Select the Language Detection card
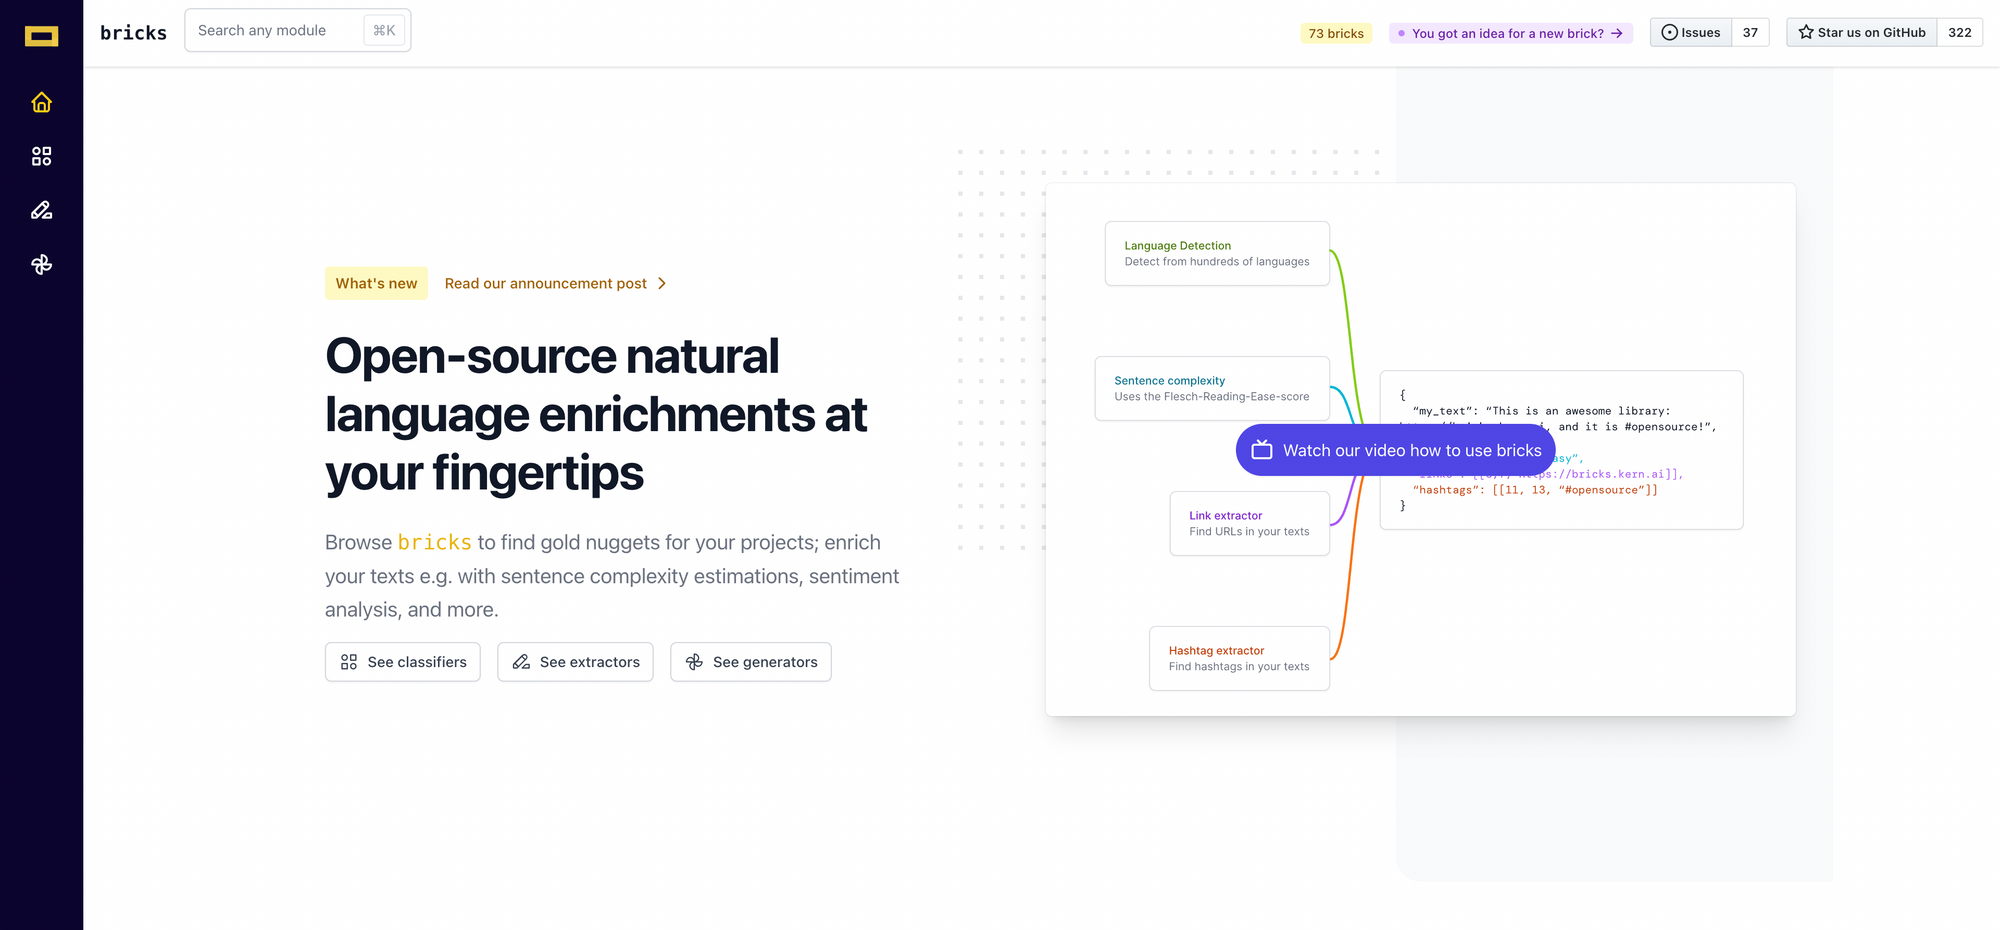This screenshot has height=930, width=2000. [1217, 253]
